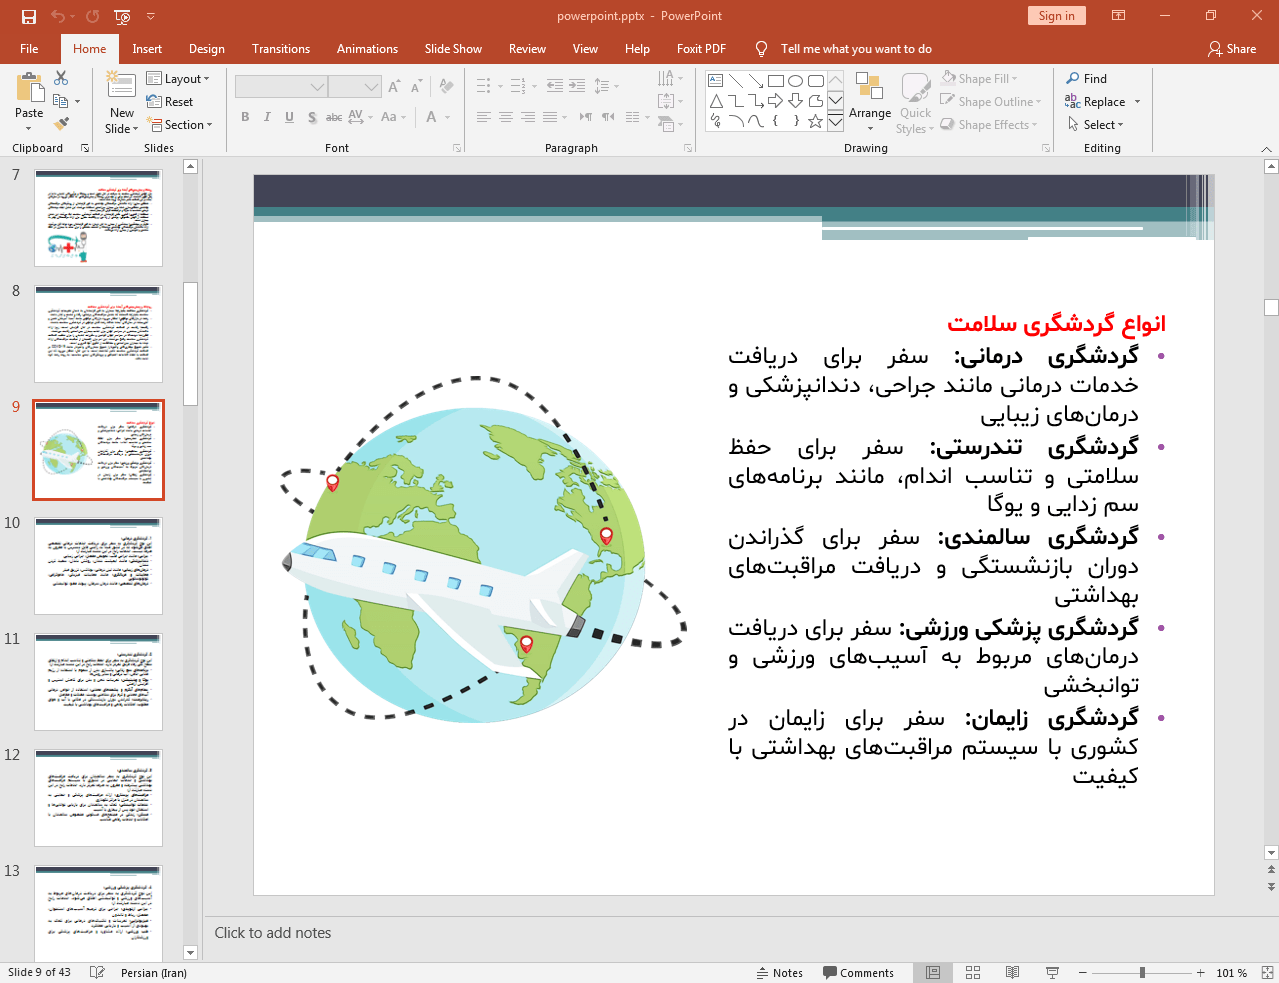Viewport: 1279px width, 983px height.
Task: Adjust the zoom slider handle
Action: pyautogui.click(x=1142, y=972)
